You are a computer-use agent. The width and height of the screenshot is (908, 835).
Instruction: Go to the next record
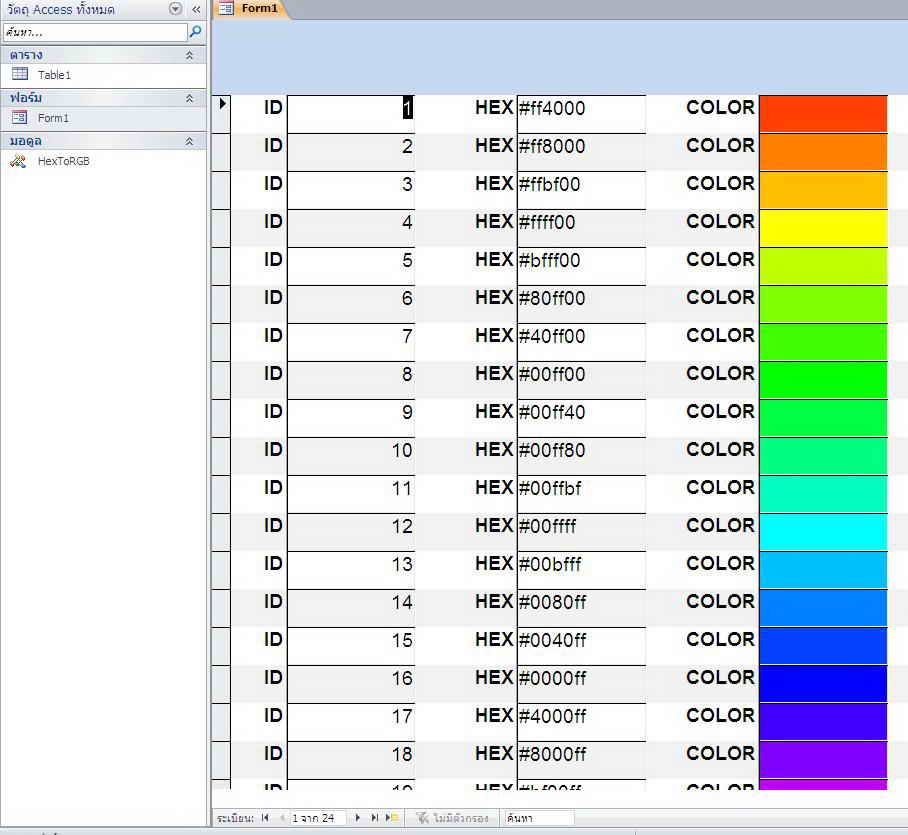pos(357,818)
